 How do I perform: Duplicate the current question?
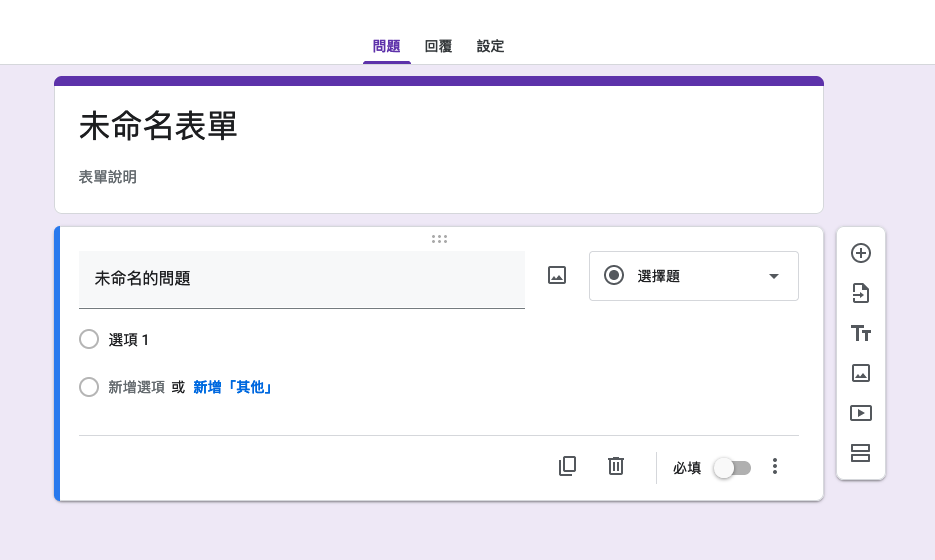567,466
